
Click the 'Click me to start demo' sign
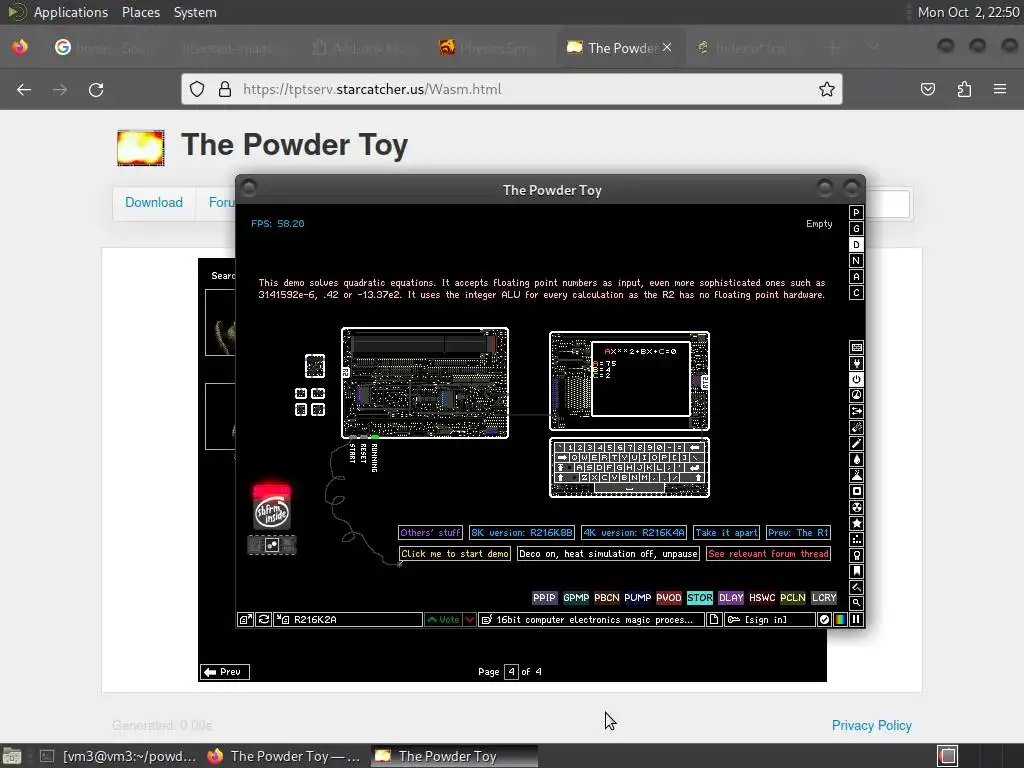point(455,554)
